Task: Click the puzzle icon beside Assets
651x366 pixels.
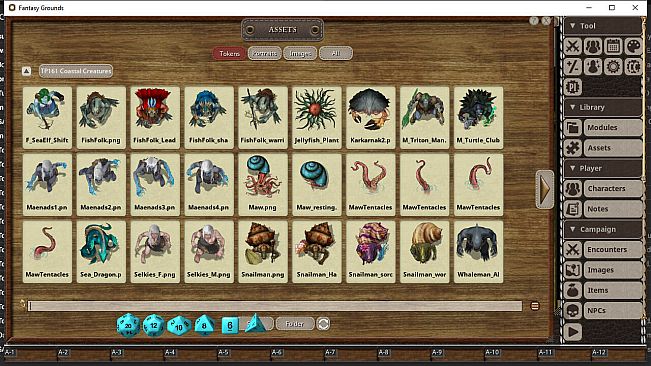Action: 573,148
